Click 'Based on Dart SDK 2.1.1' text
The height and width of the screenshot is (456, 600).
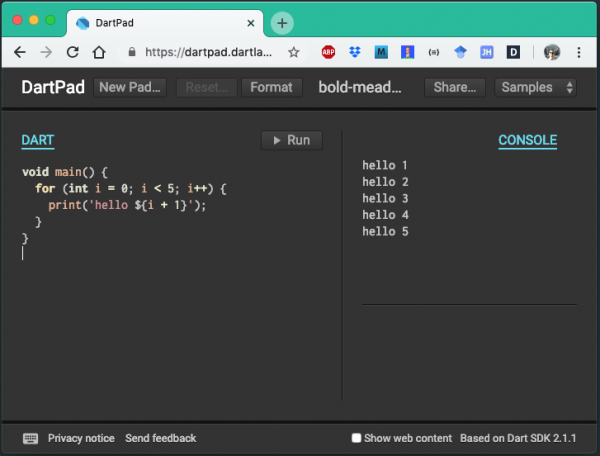(x=518, y=438)
